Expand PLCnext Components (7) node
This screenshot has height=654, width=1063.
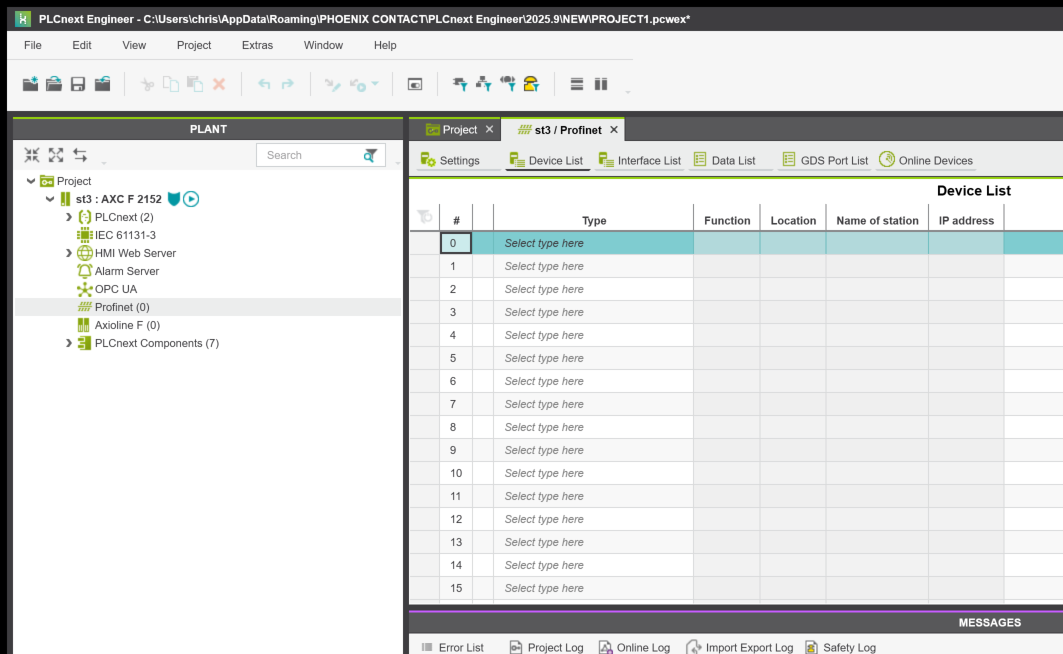coord(69,343)
